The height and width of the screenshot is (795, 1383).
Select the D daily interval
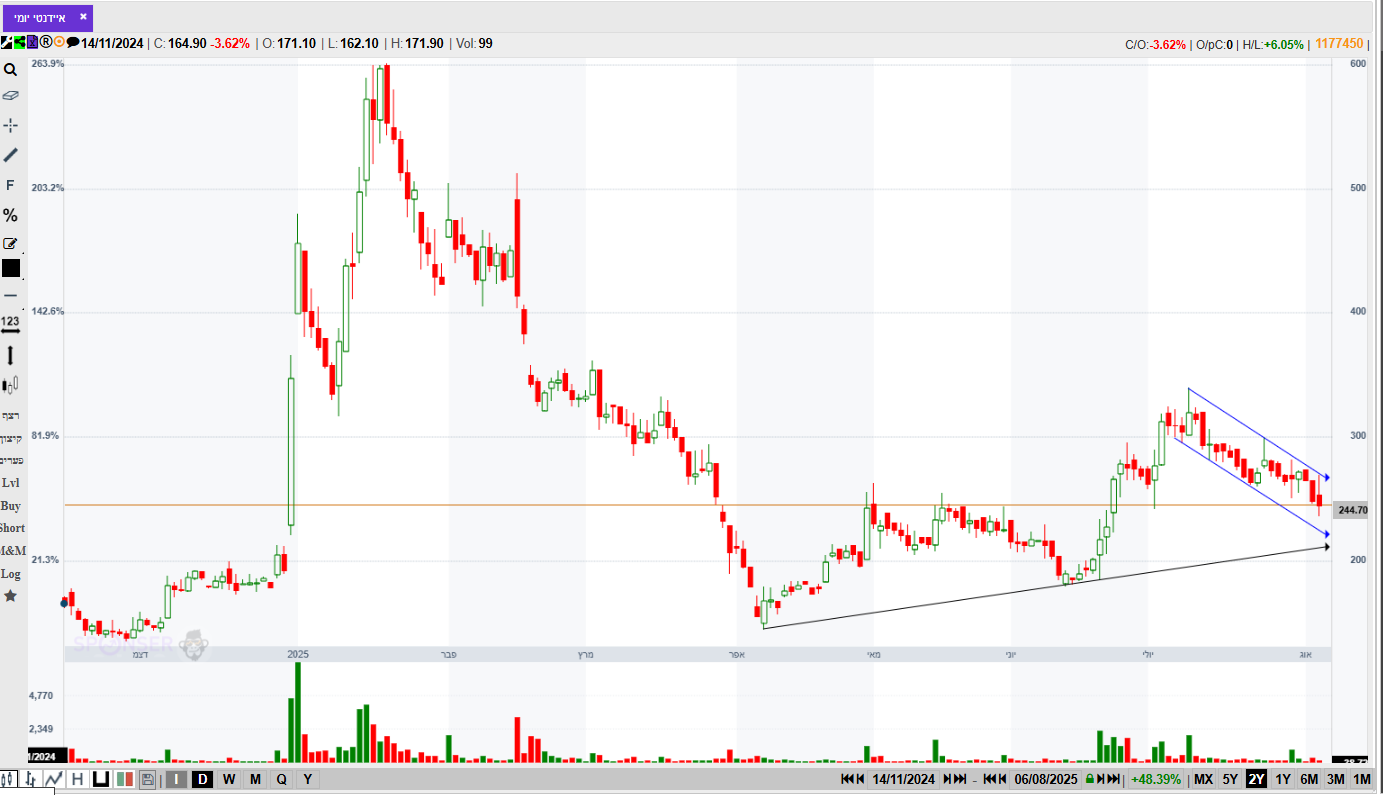pos(202,779)
